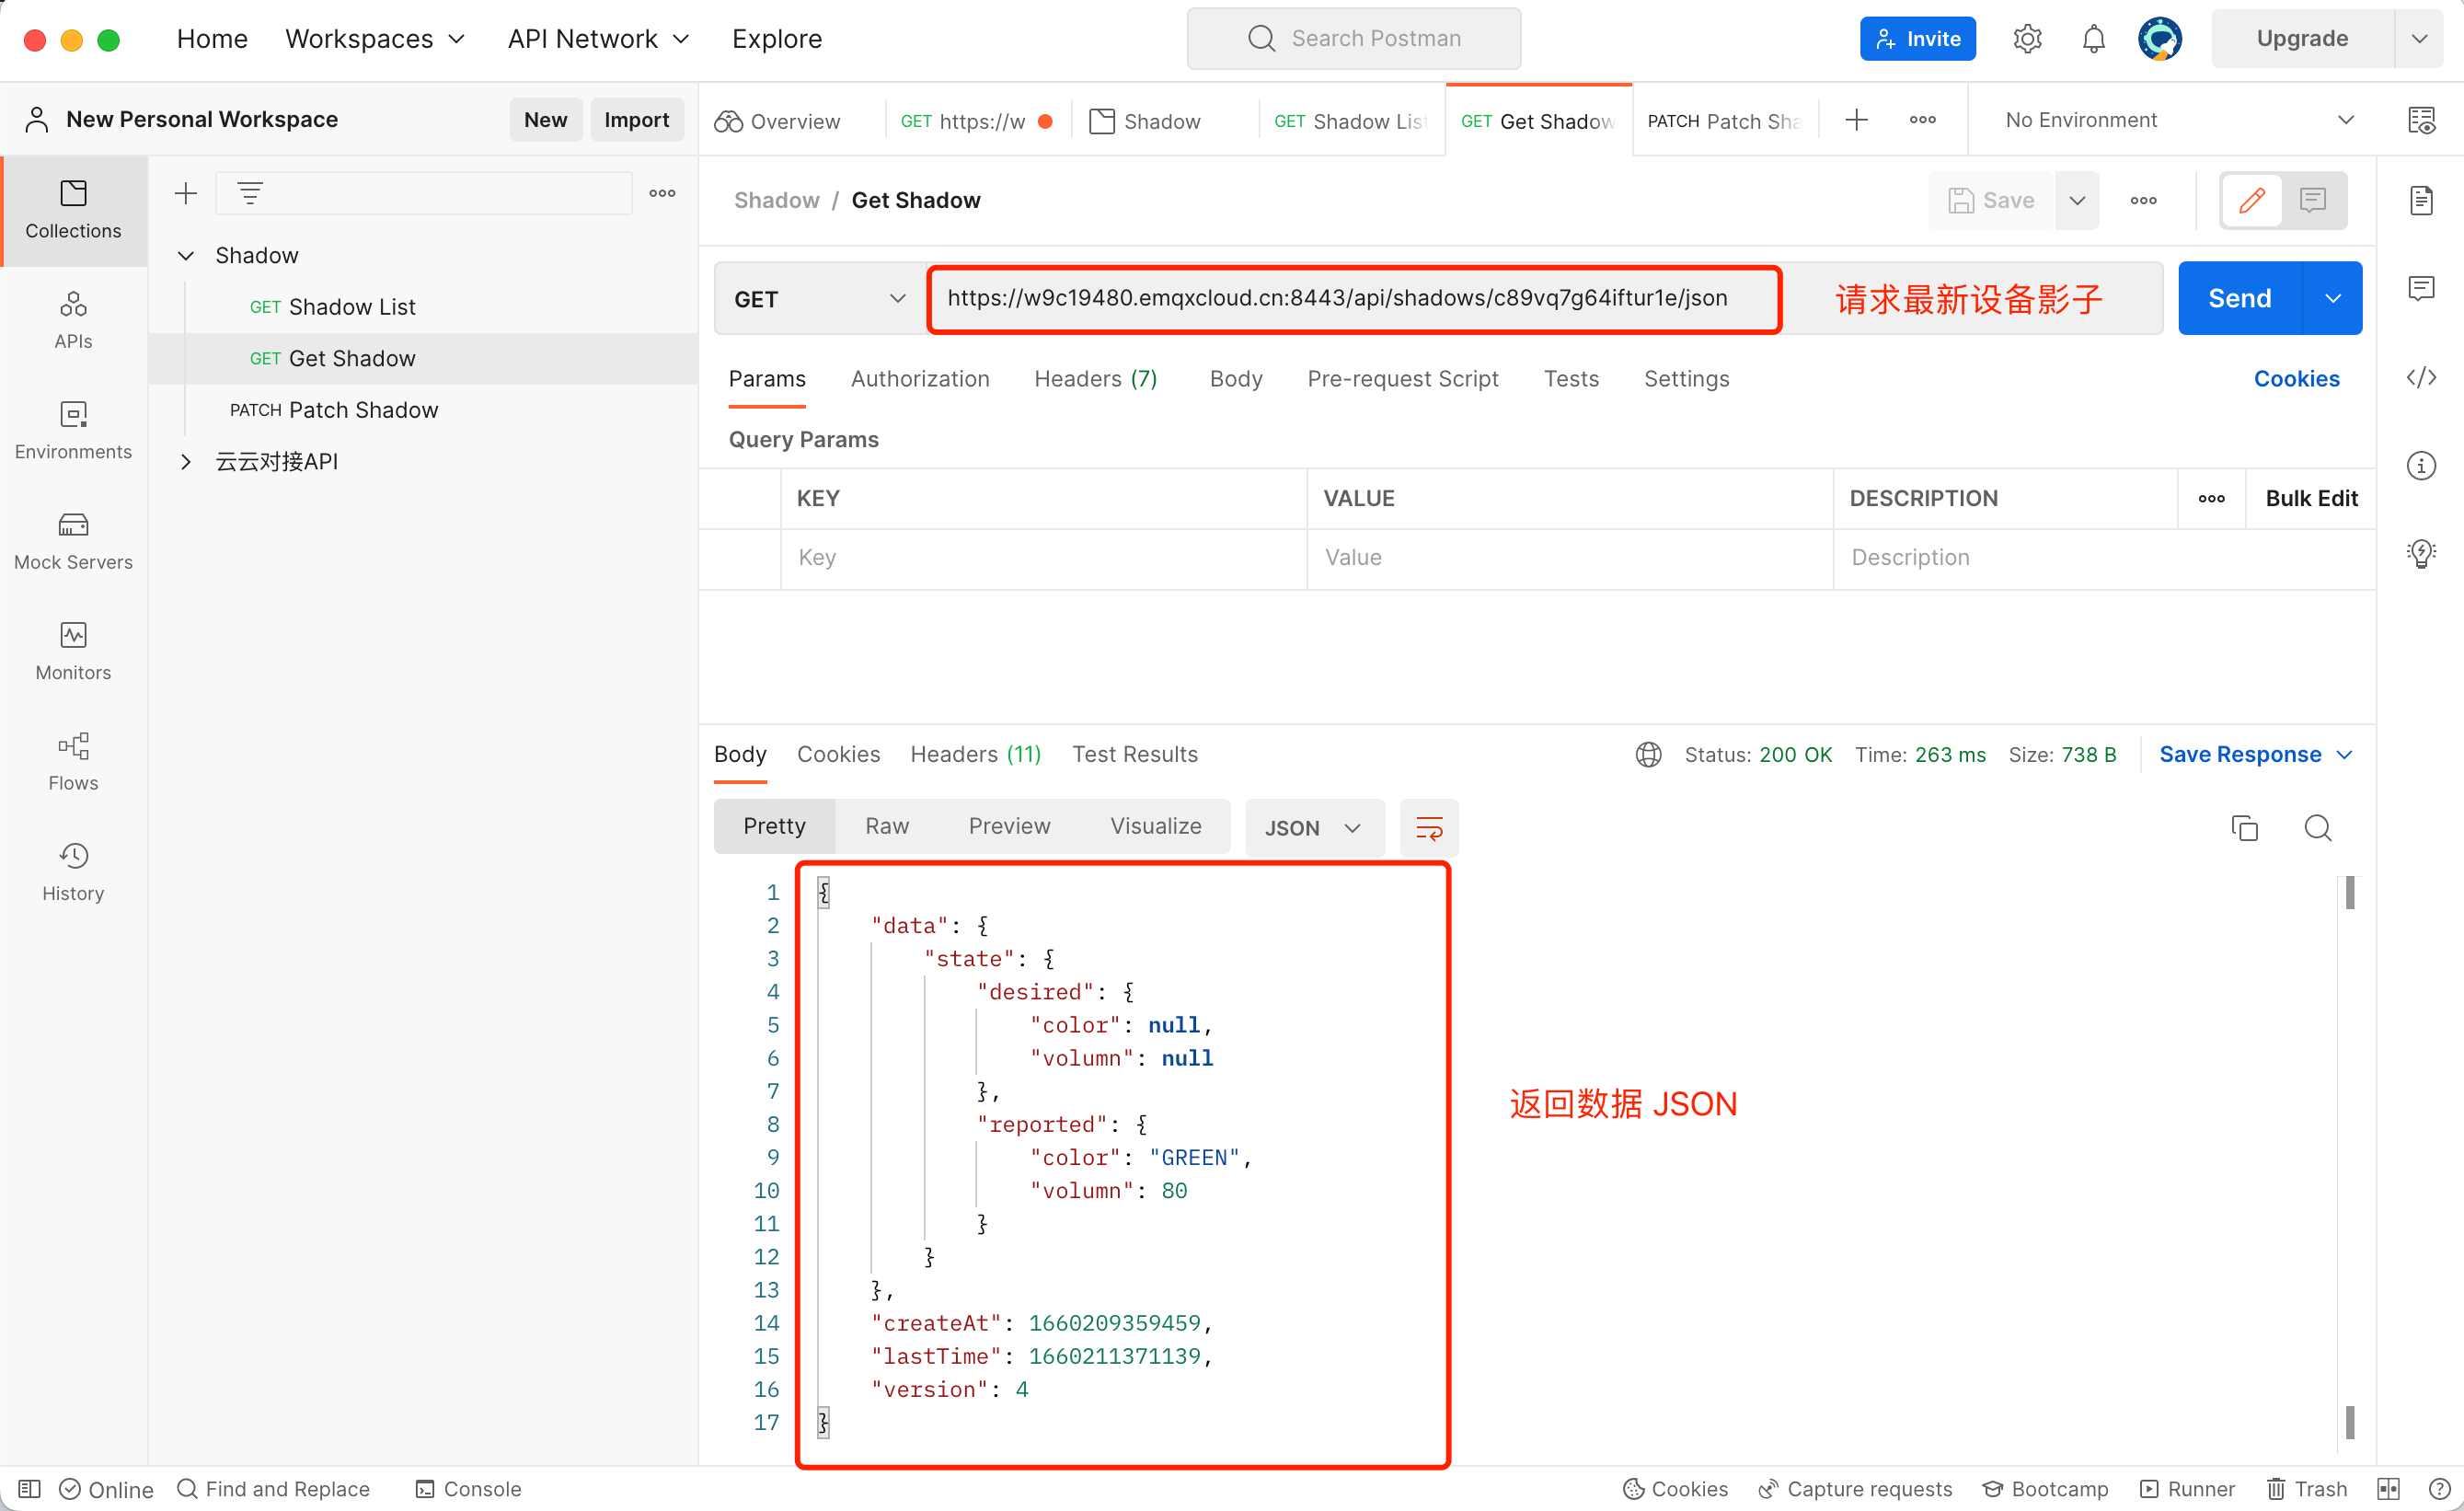Switch to comment mode icon
2464x1511 pixels.
tap(2312, 200)
